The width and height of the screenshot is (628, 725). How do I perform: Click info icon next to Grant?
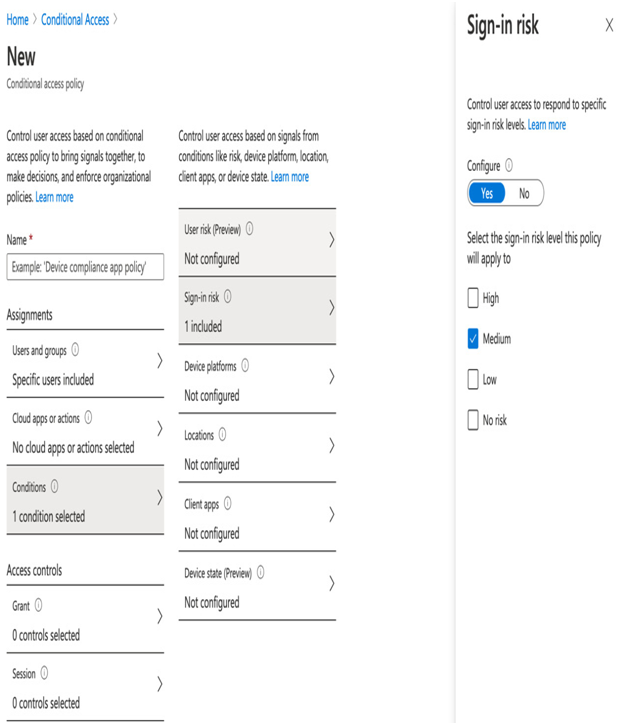coord(39,605)
